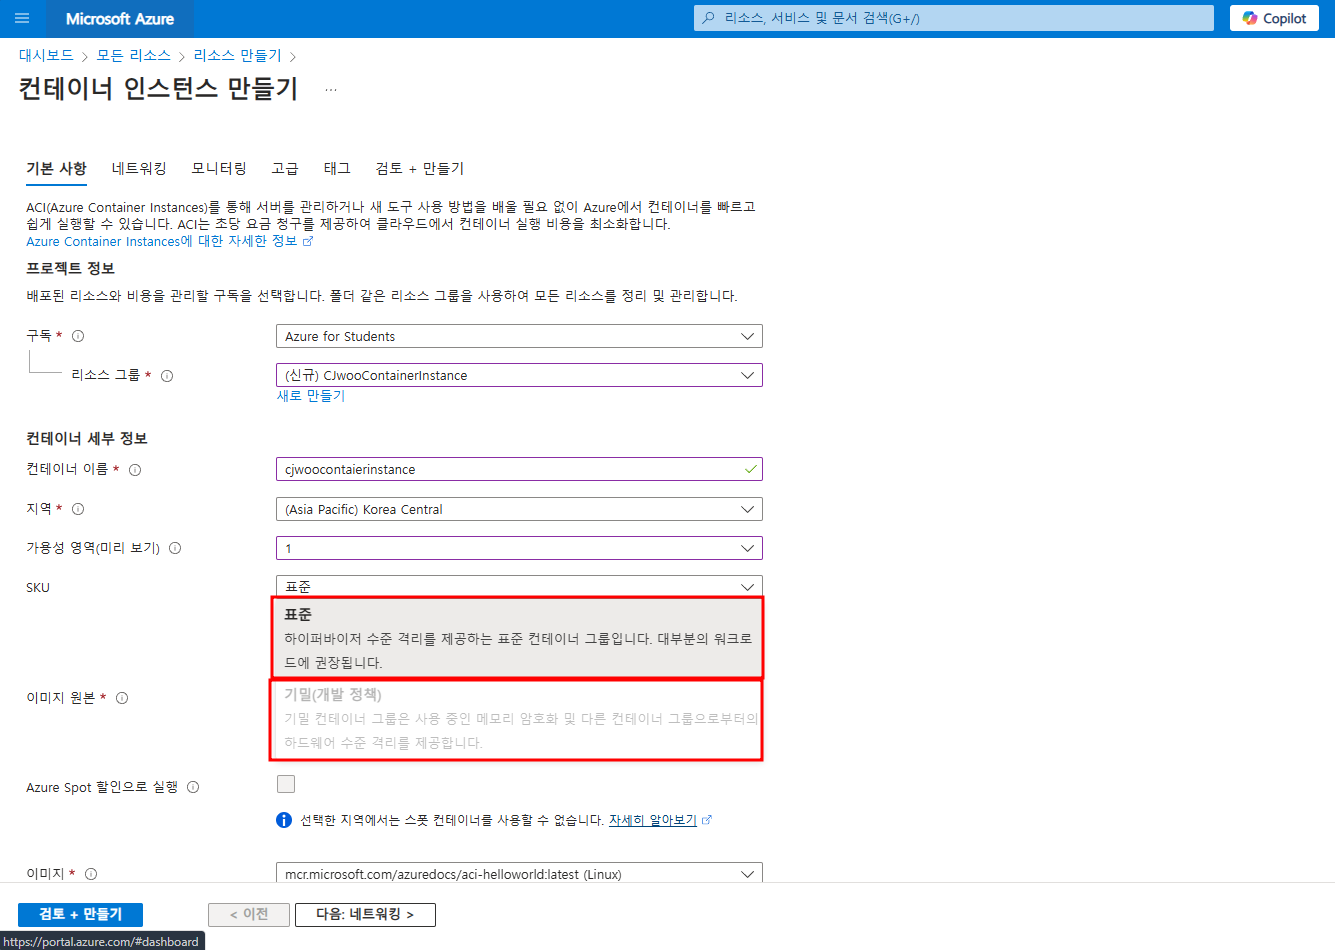Open the ellipsis menu beside page title
Screen dimensions: 1335x950
click(x=331, y=90)
